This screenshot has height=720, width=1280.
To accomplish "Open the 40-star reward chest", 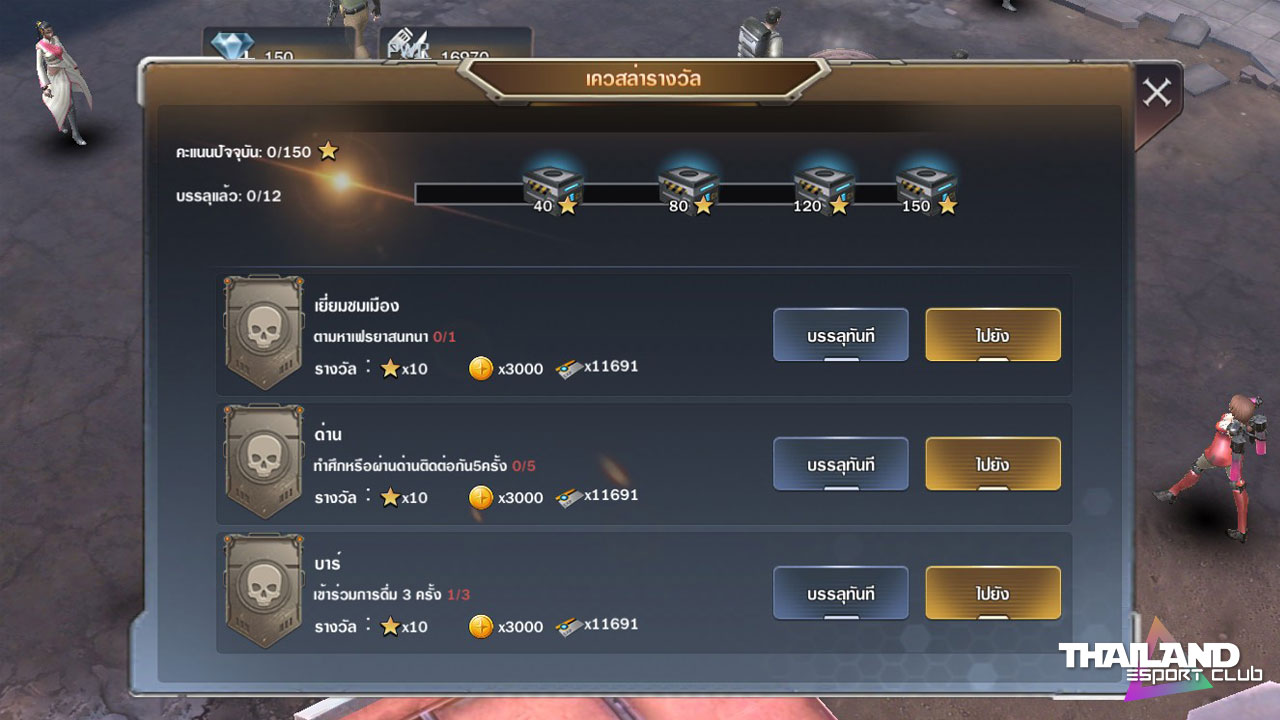I will tap(552, 185).
